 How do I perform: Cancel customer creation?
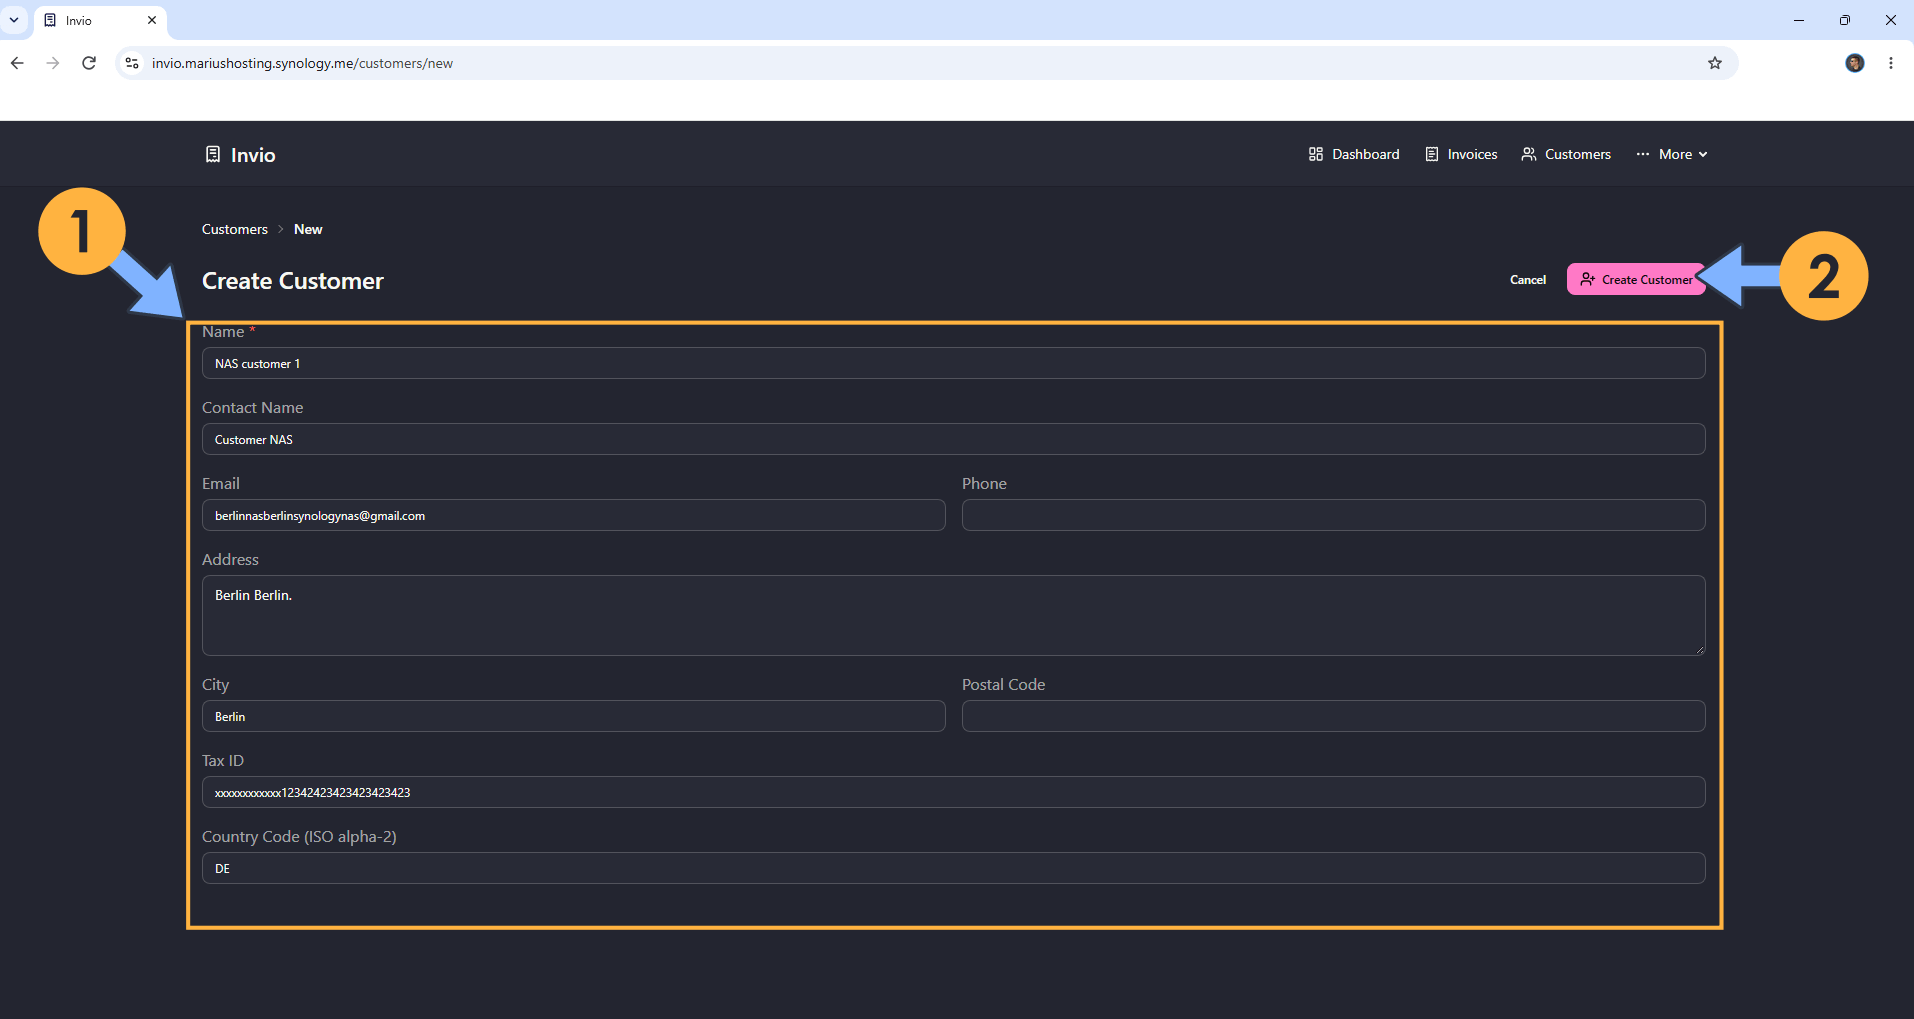(1527, 280)
